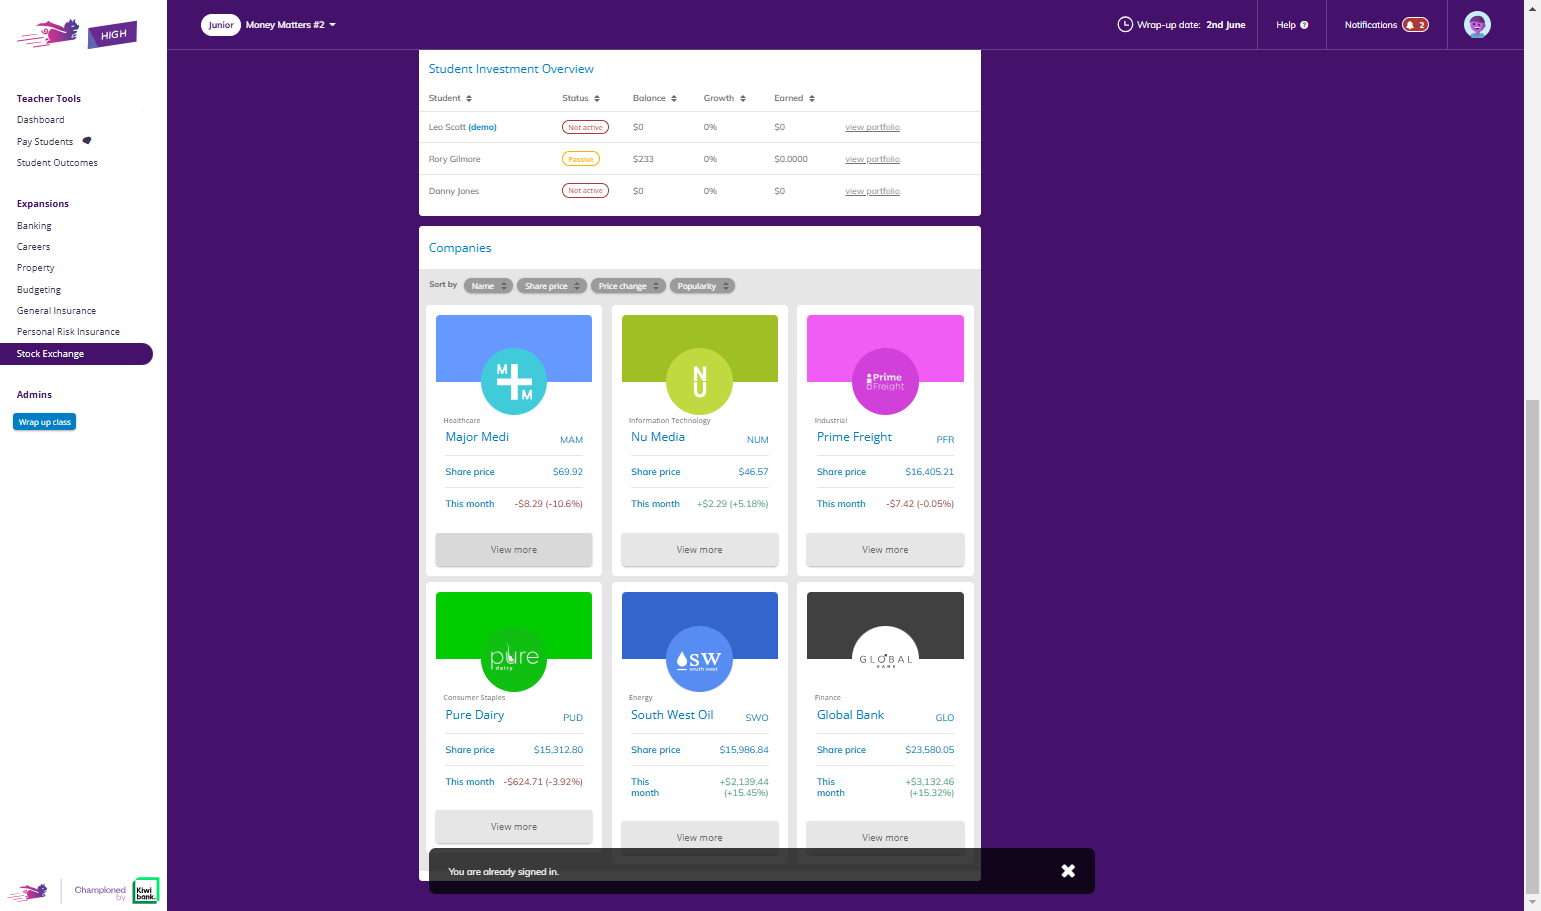Viewport: 1541px width, 911px height.
Task: Click the Wrap up class button
Action: (x=45, y=422)
